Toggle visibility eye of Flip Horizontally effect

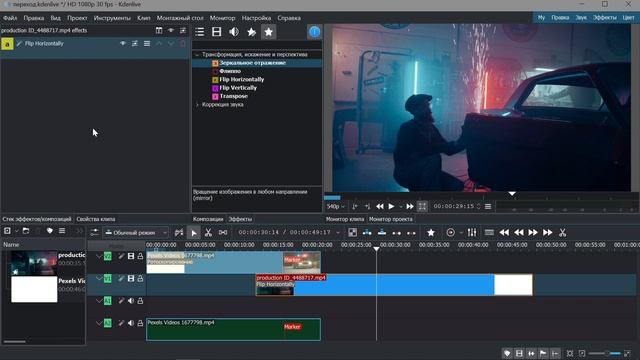(122, 44)
